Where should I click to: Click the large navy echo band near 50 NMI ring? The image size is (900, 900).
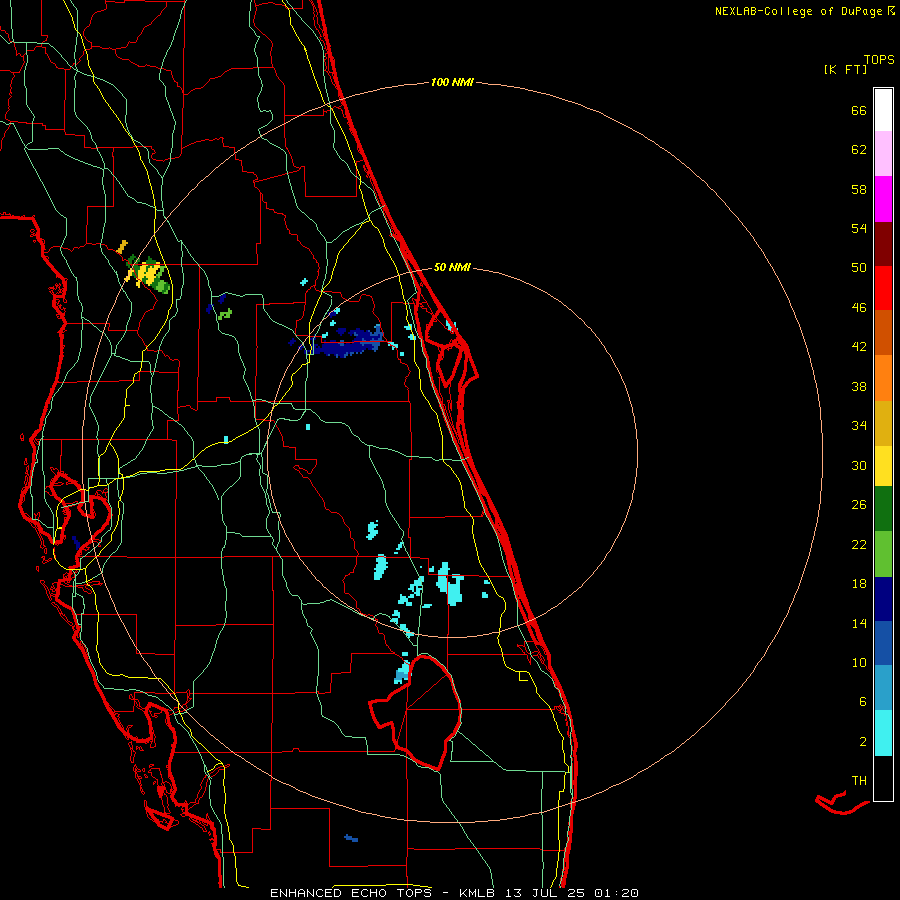(x=348, y=341)
